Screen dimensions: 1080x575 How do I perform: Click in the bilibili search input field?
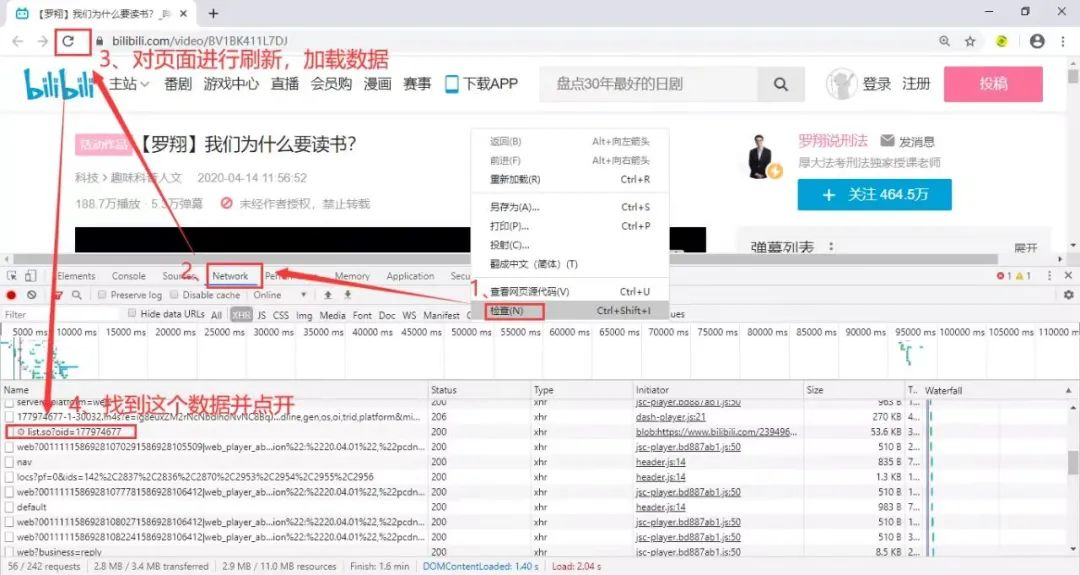point(648,84)
